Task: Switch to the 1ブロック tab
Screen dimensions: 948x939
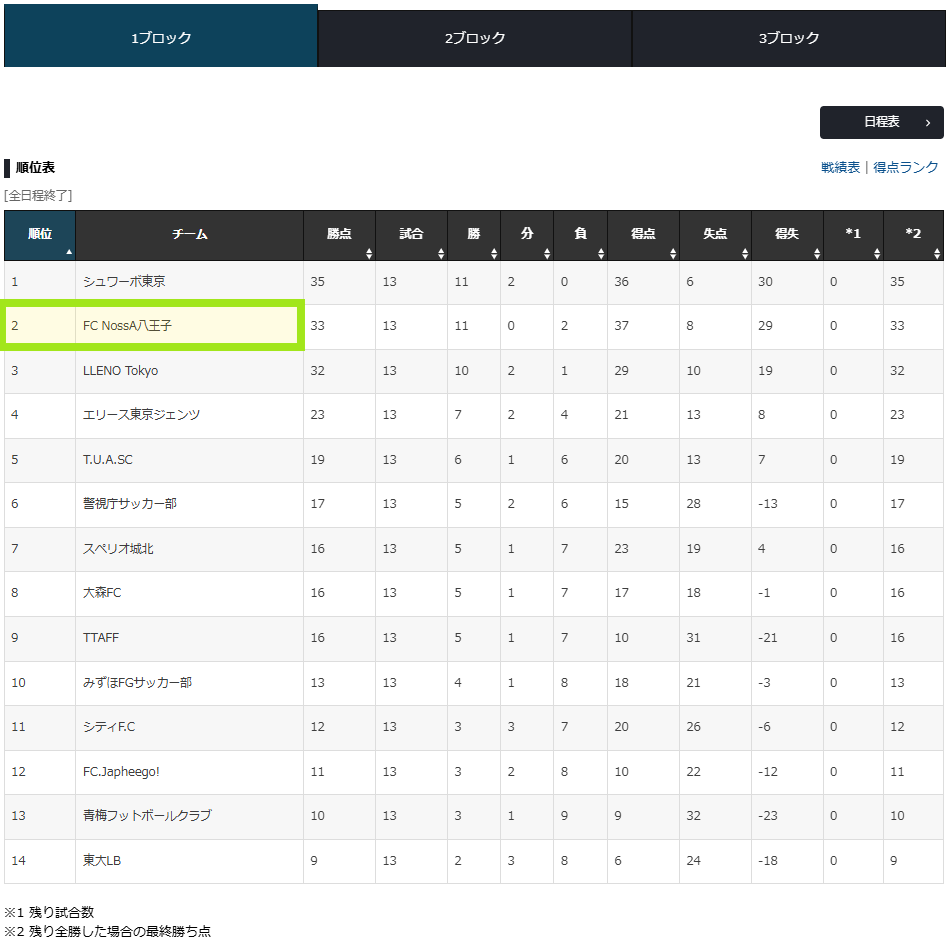Action: coord(161,38)
